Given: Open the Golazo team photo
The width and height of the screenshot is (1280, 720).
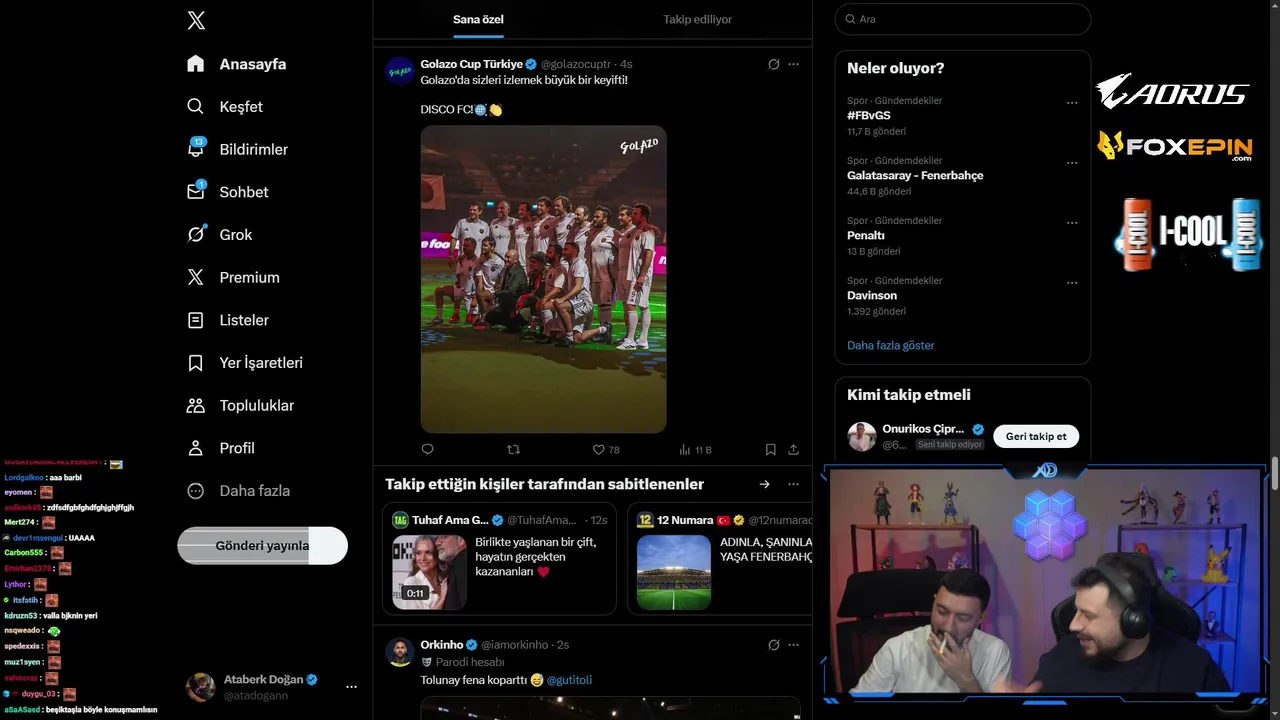Looking at the screenshot, I should [x=543, y=279].
